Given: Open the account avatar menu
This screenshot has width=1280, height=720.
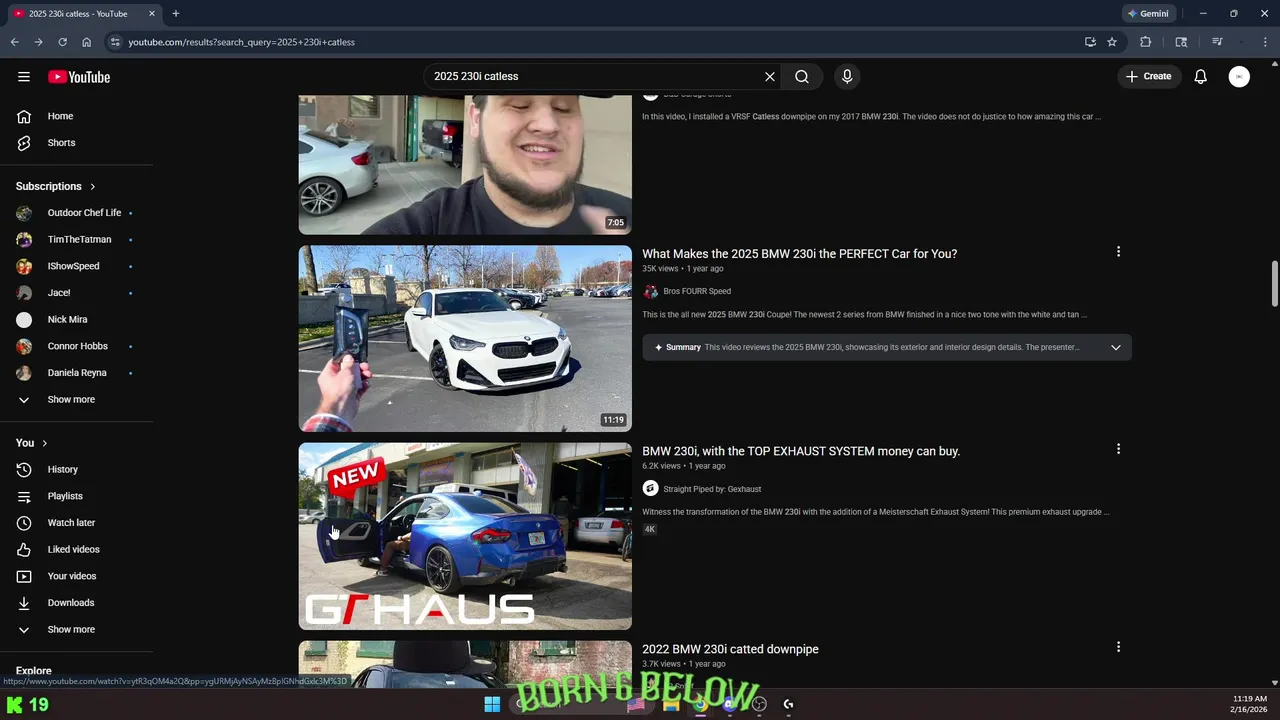Looking at the screenshot, I should click(1239, 77).
